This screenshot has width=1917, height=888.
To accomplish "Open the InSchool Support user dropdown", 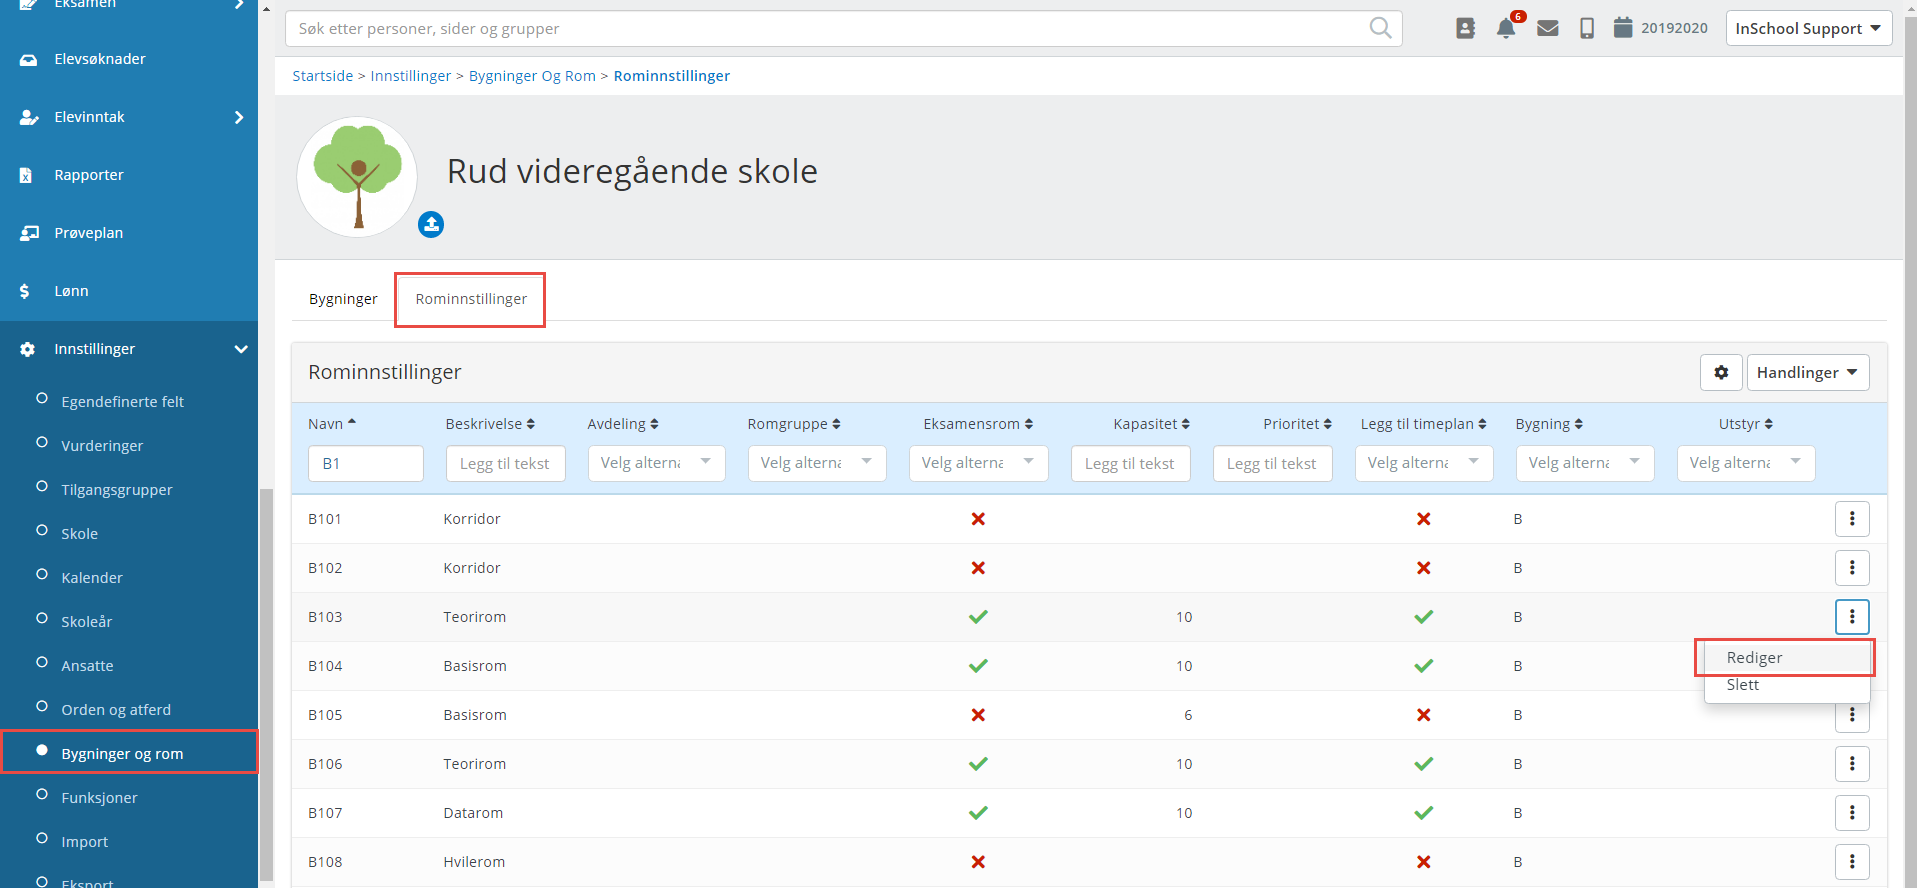I will point(1808,28).
